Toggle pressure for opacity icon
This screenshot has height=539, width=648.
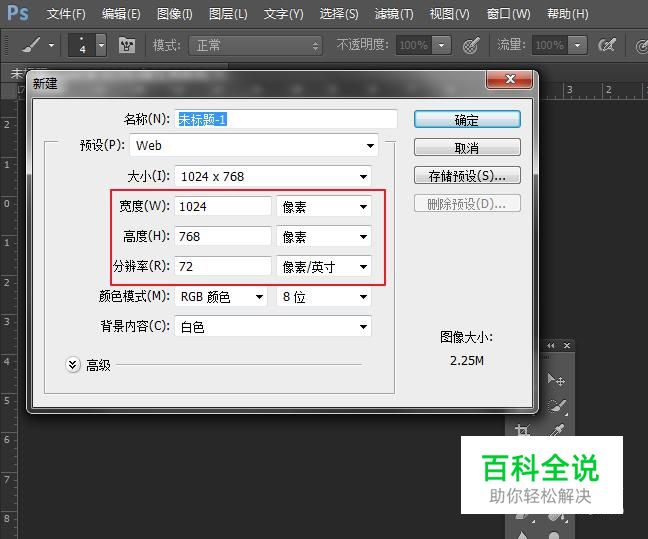coord(471,45)
